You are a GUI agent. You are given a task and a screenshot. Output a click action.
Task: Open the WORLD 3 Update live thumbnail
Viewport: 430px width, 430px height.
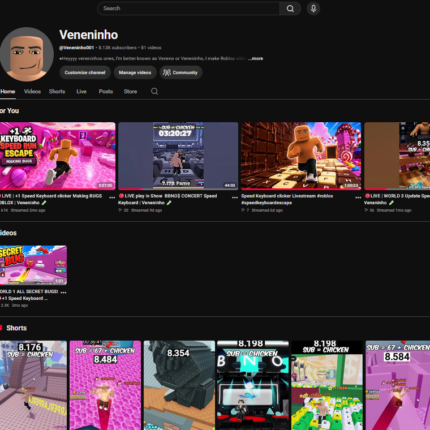click(x=397, y=156)
